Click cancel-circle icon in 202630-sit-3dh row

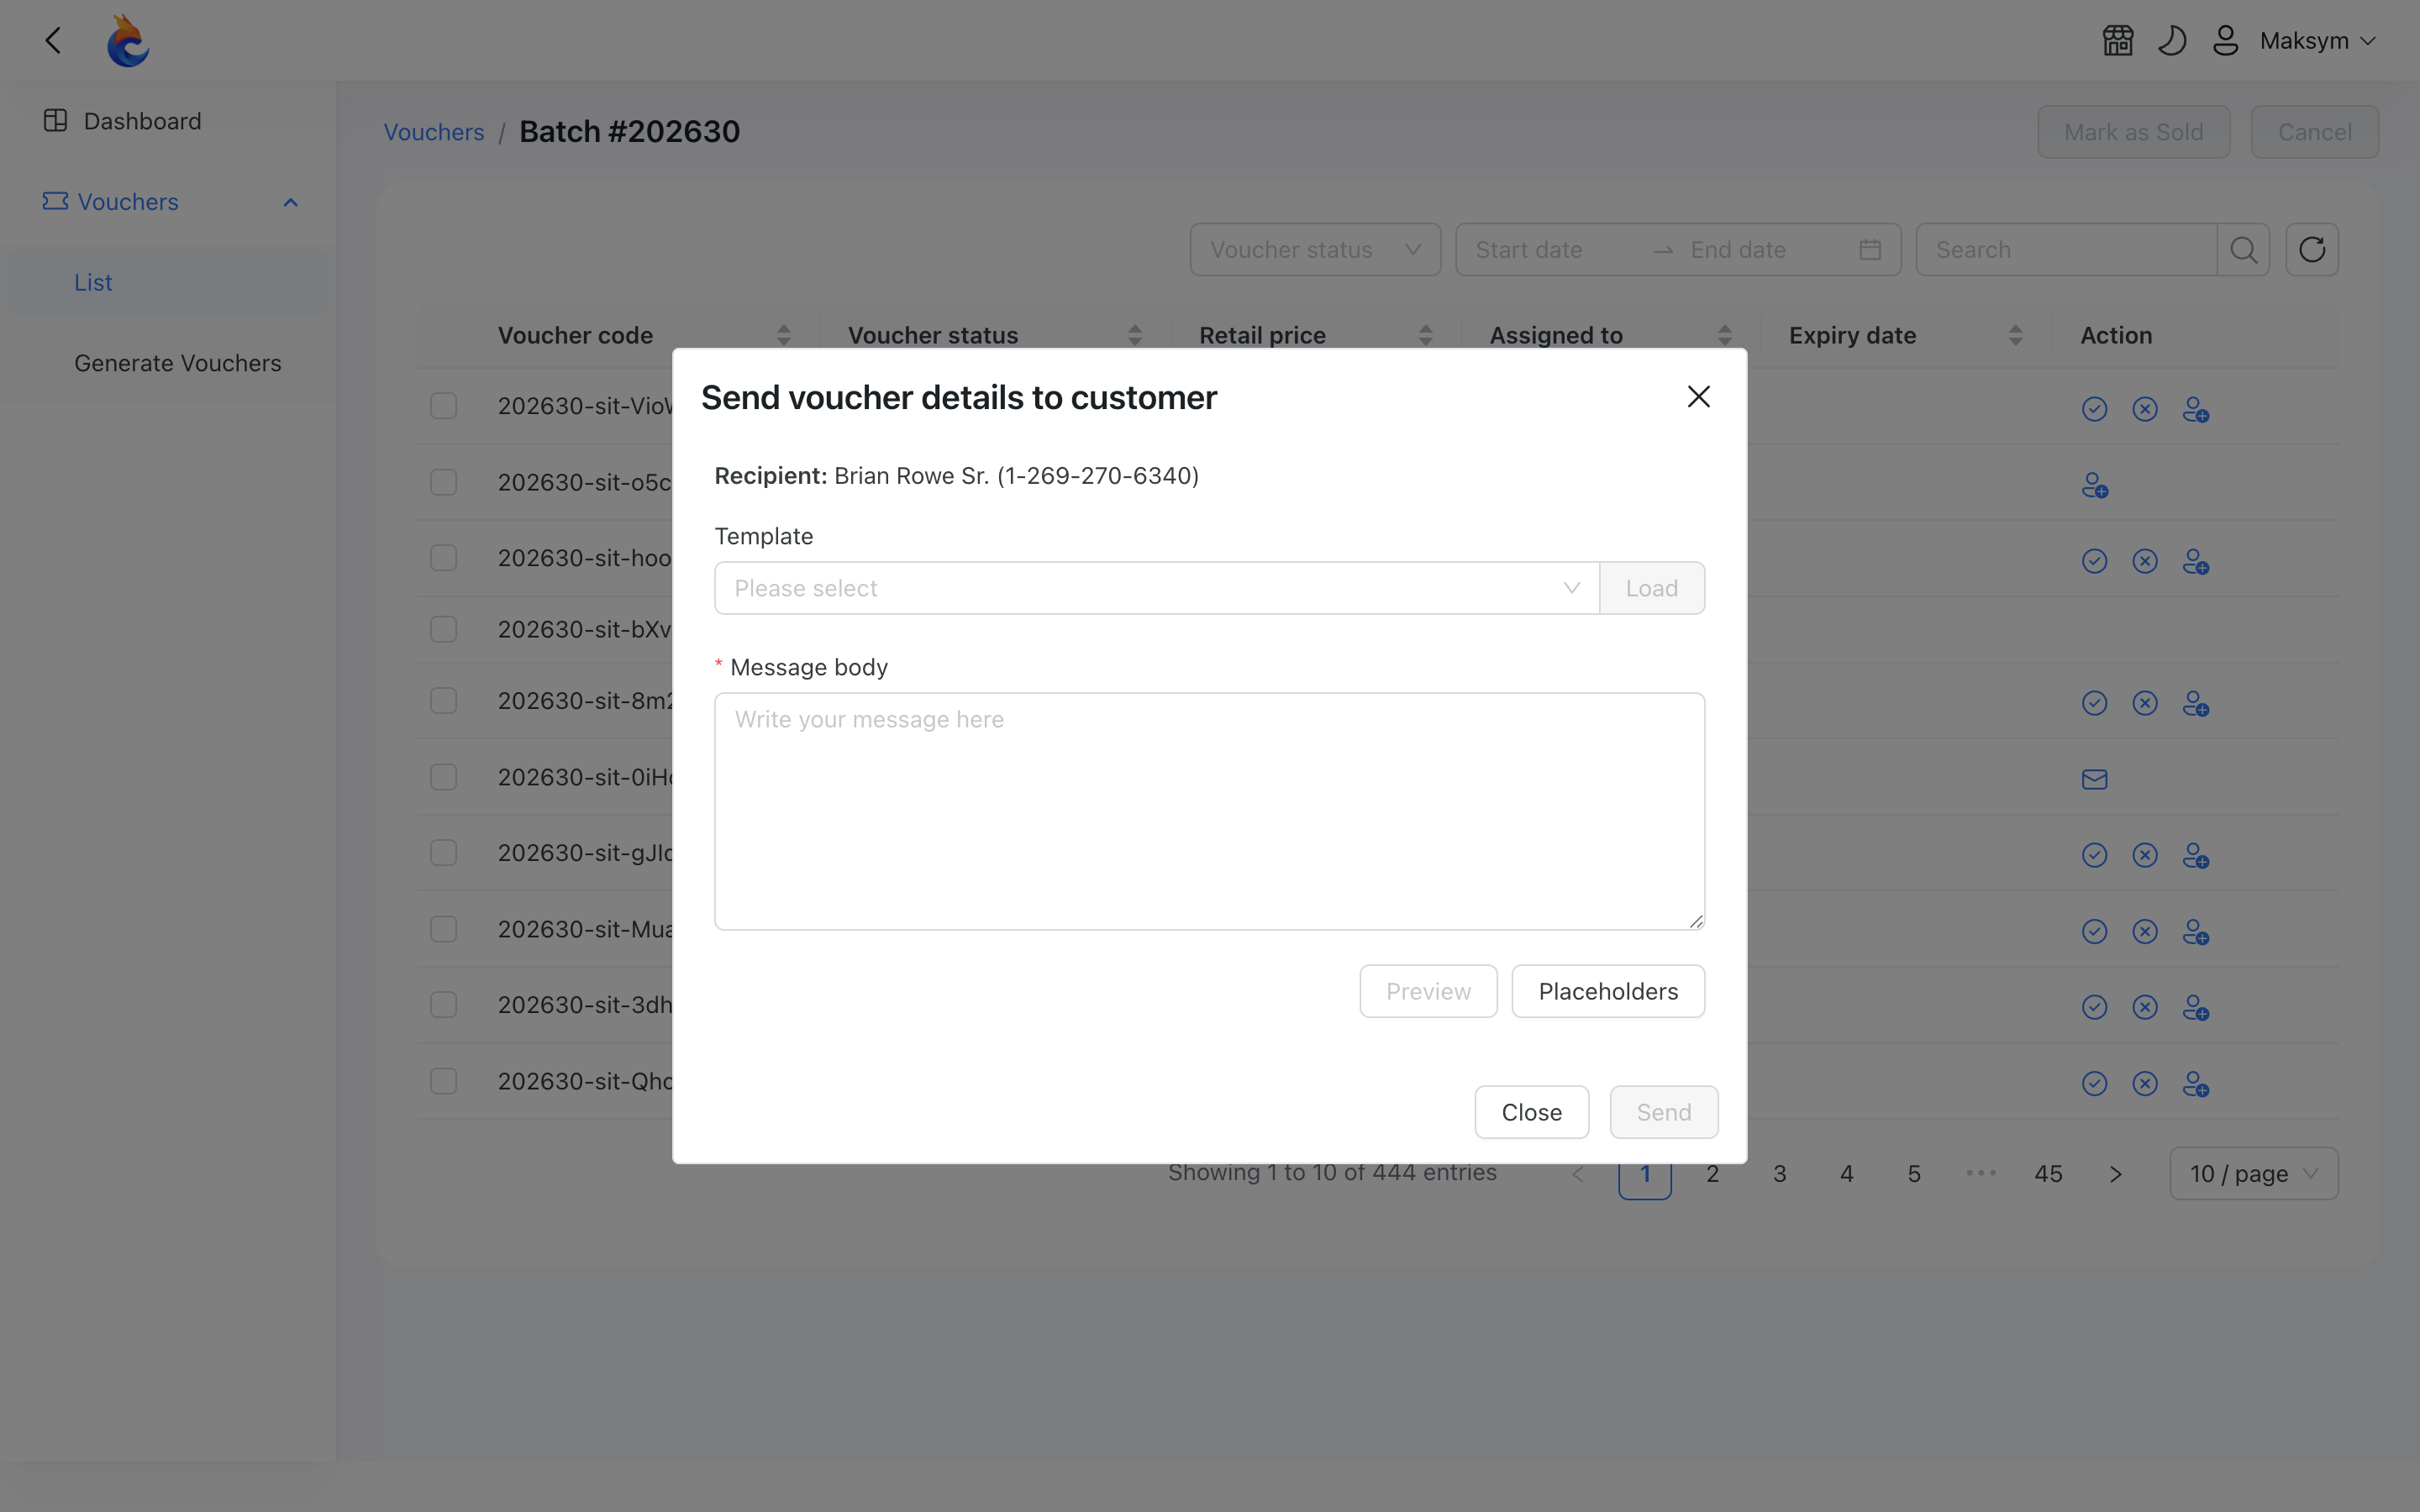tap(2145, 1007)
